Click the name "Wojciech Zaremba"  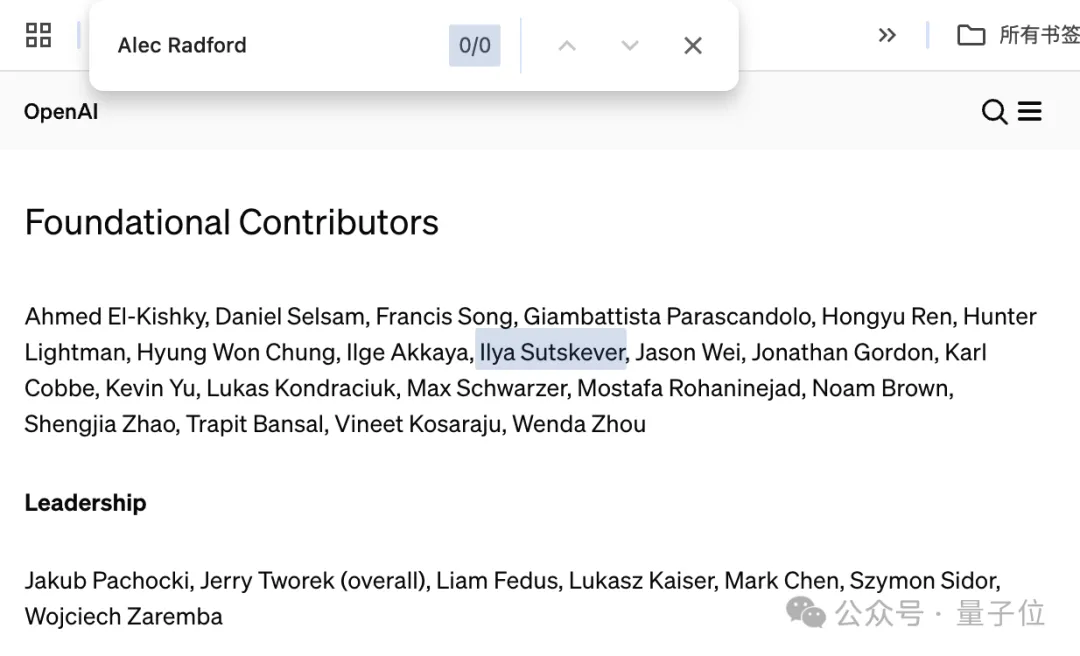pos(123,616)
